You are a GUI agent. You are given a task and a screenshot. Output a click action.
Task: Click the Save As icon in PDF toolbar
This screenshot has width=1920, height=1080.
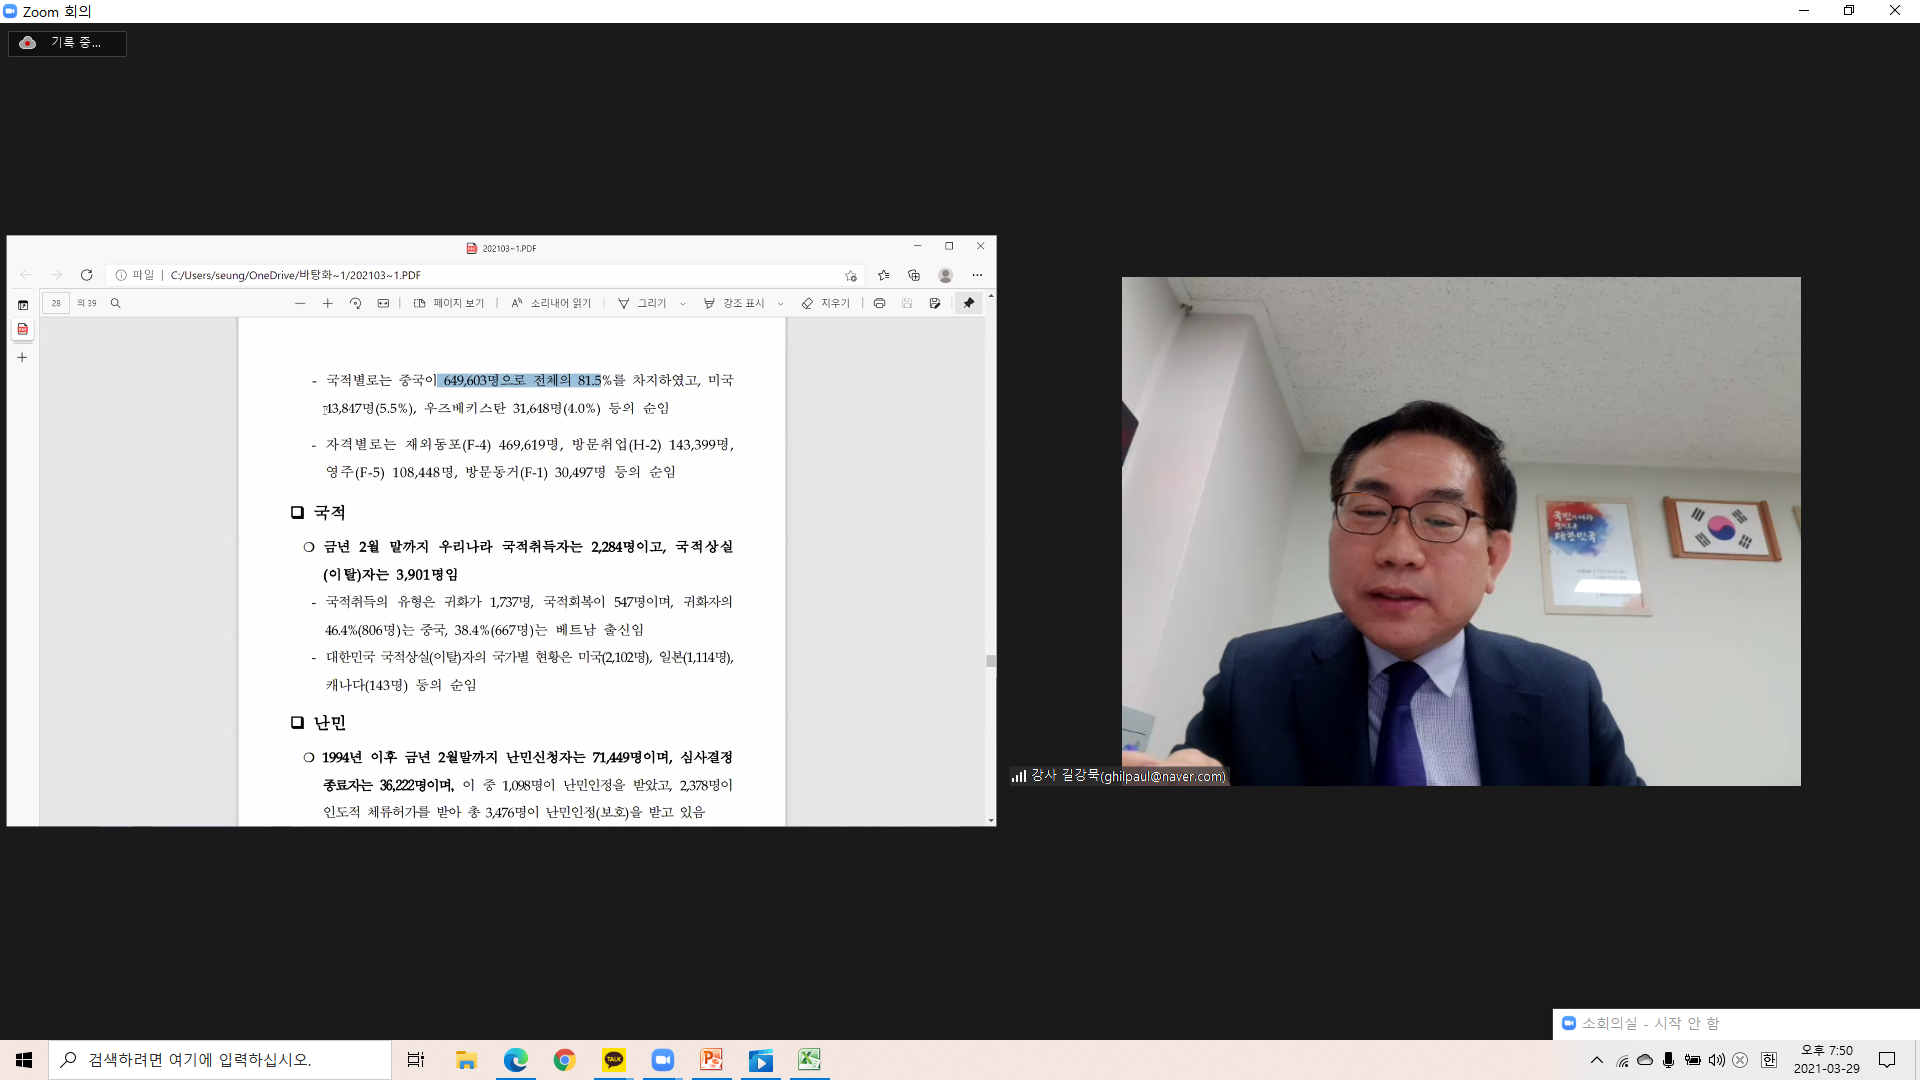click(935, 303)
